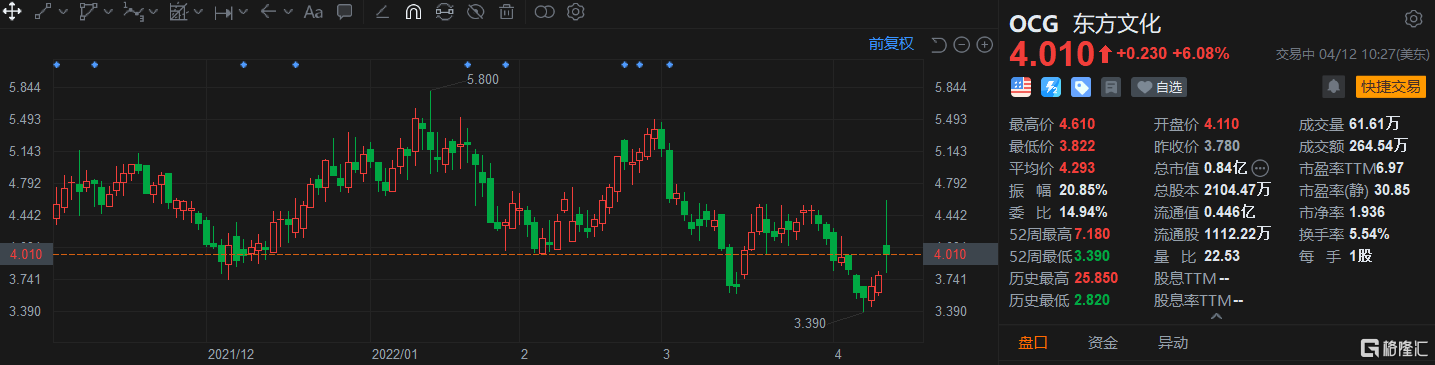This screenshot has width=1435, height=365.
Task: Switch to the 资金 tab
Action: tap(1103, 342)
